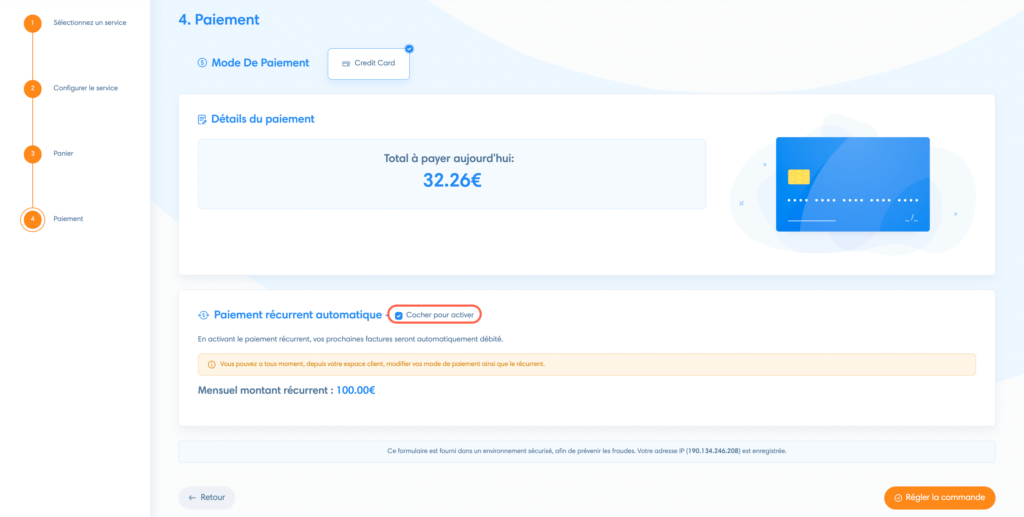The image size is (1024, 517).
Task: Click the card icon inside Credit Card button
Action: pos(346,64)
